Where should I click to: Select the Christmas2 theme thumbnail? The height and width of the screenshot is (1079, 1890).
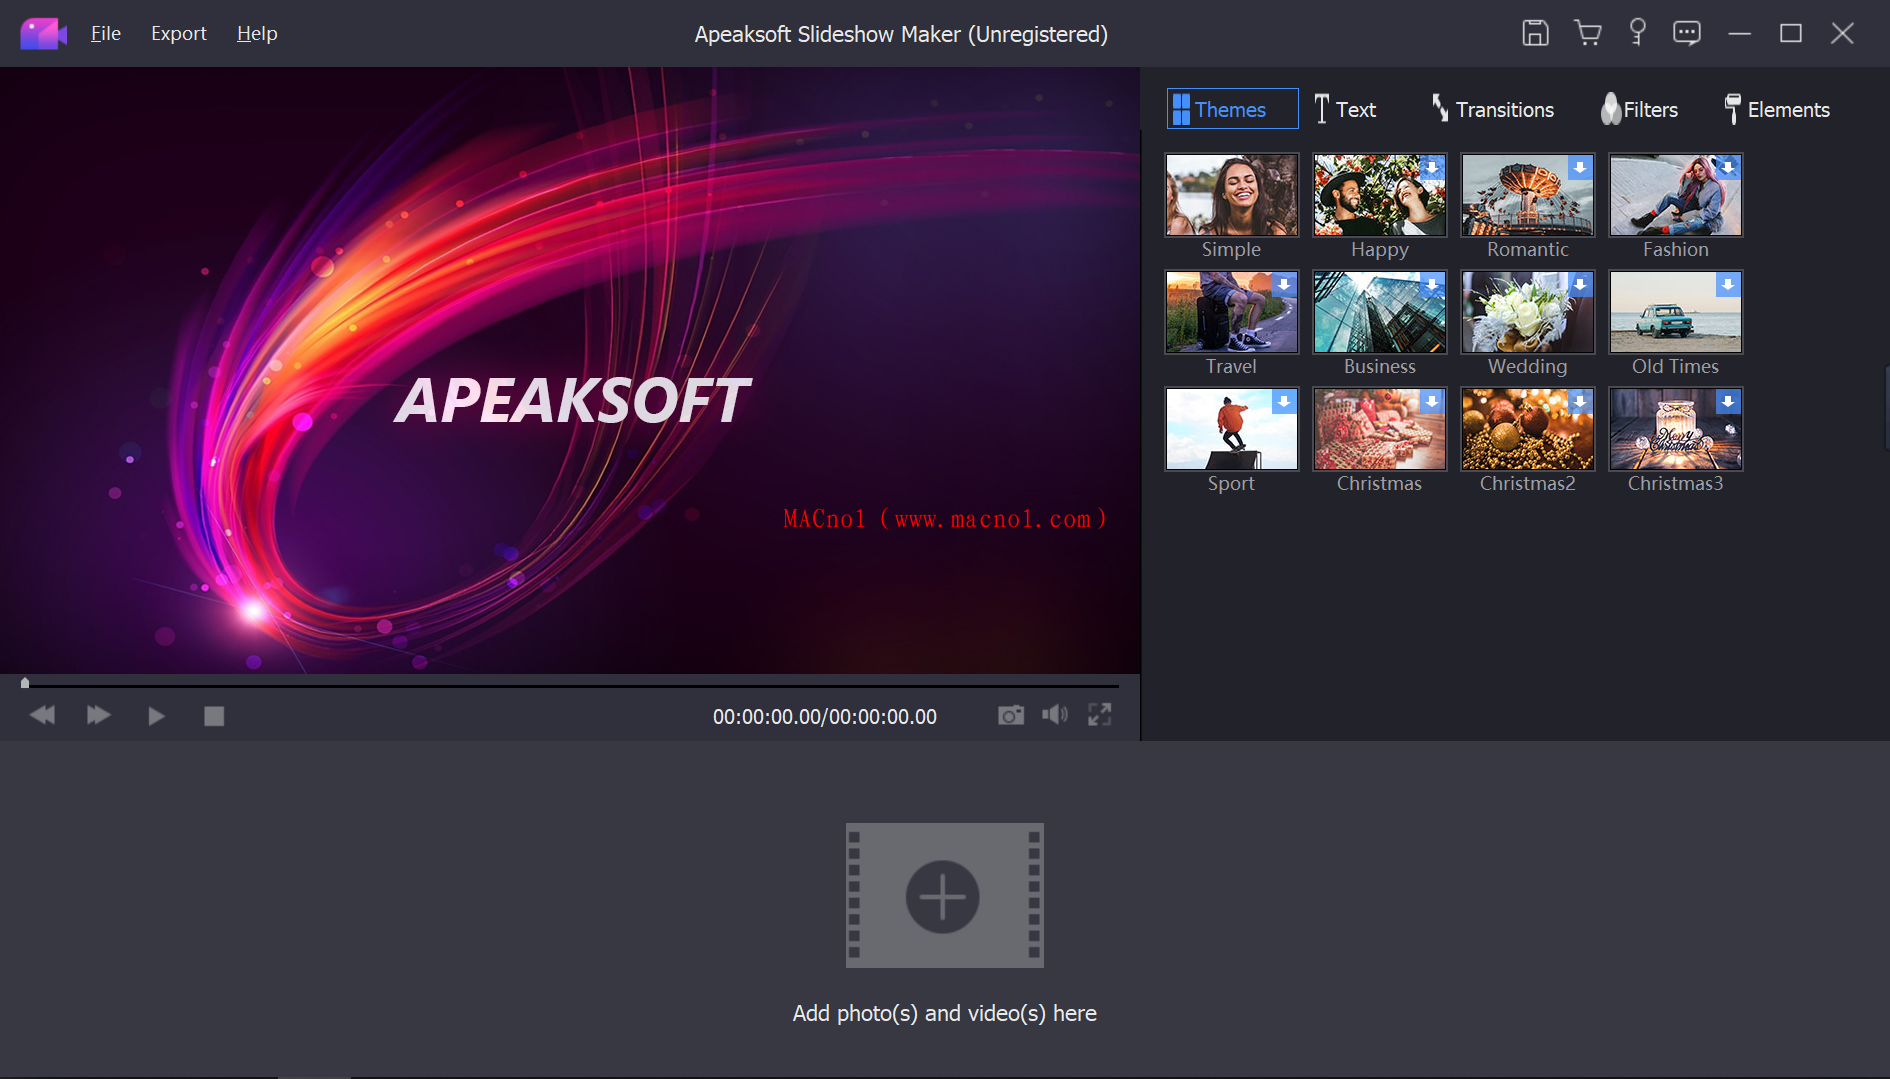pos(1528,429)
